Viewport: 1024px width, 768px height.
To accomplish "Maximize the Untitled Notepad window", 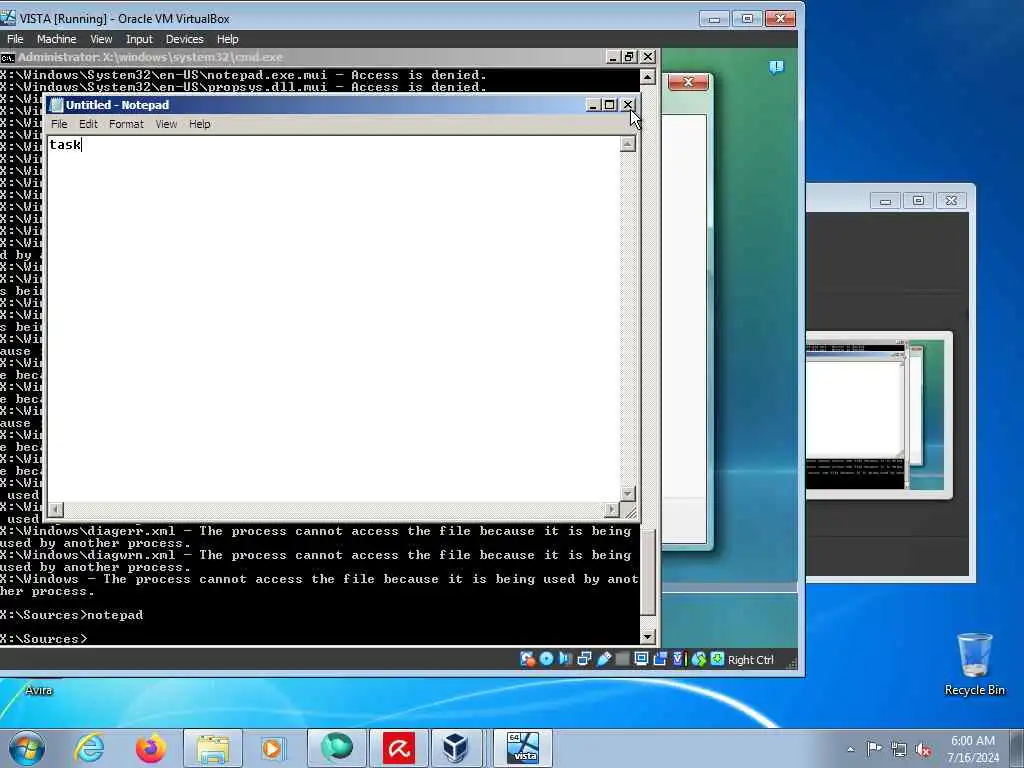I will pos(610,104).
